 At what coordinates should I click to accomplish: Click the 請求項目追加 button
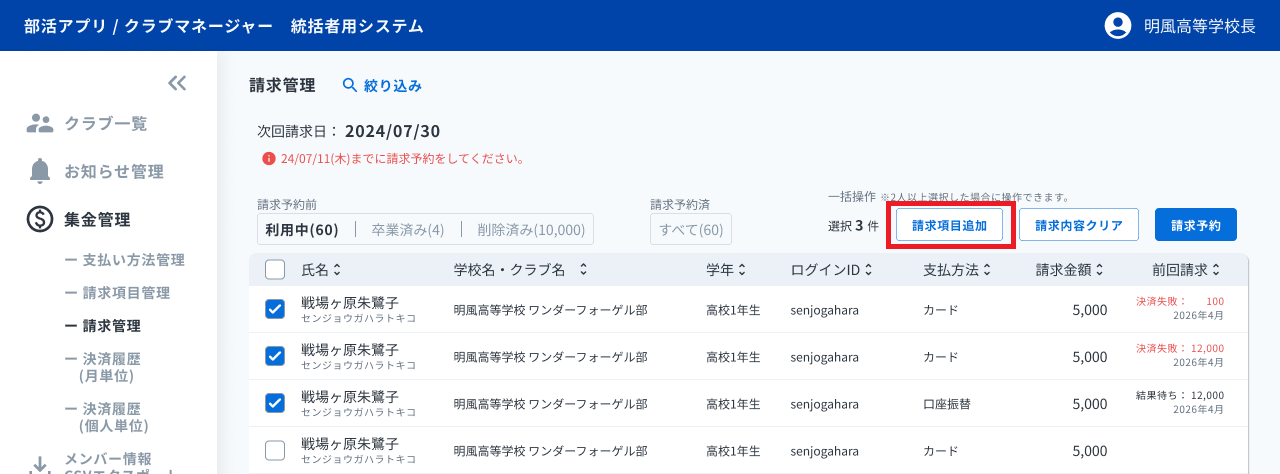coord(949,226)
